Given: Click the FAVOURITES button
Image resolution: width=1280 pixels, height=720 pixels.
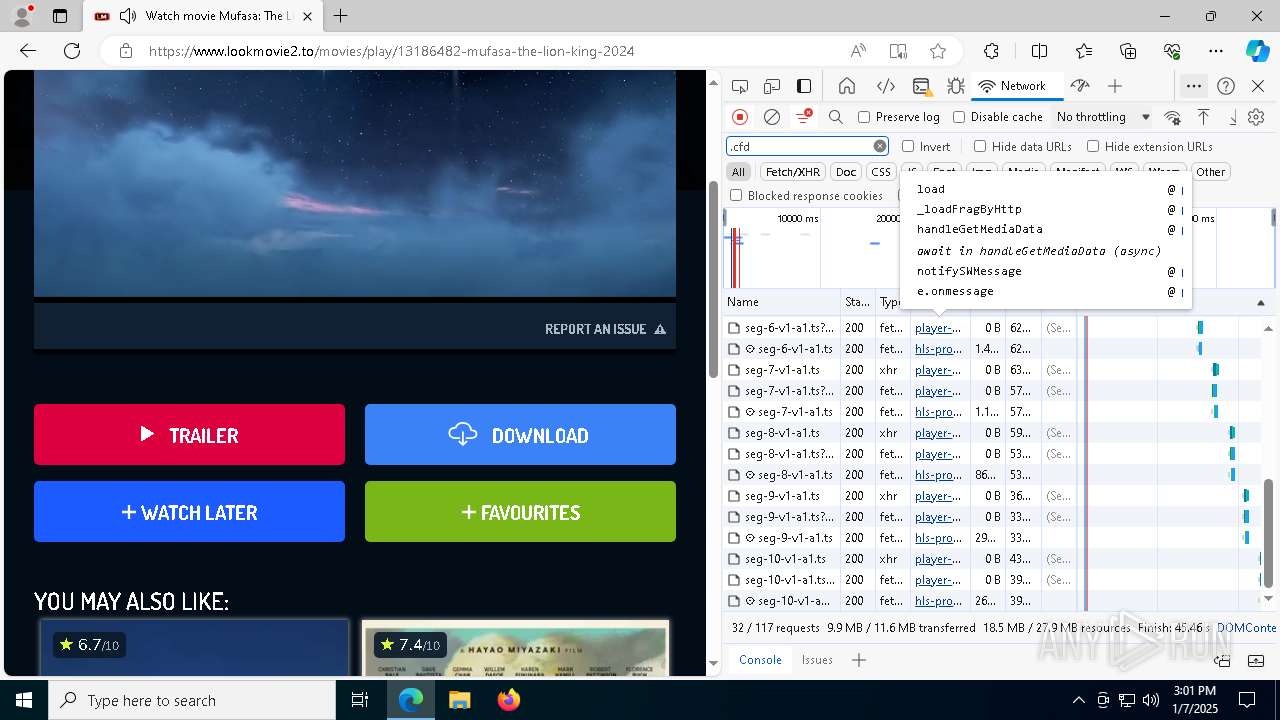Looking at the screenshot, I should pos(520,511).
